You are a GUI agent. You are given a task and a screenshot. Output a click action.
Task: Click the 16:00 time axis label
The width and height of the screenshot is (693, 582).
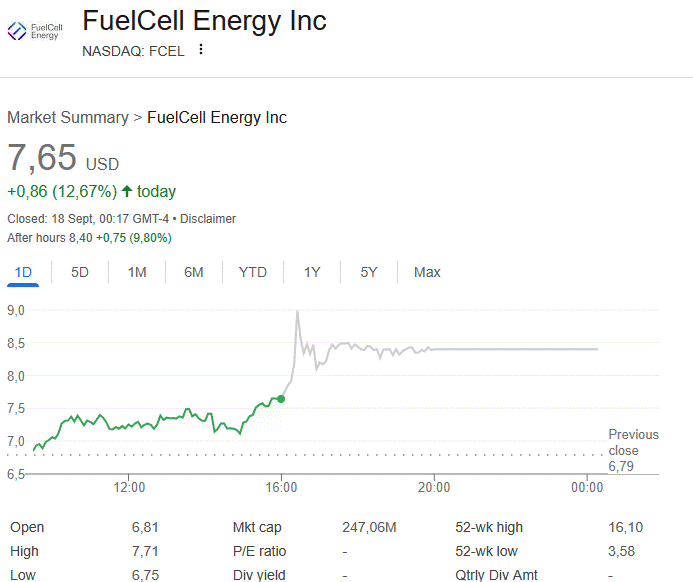point(281,487)
